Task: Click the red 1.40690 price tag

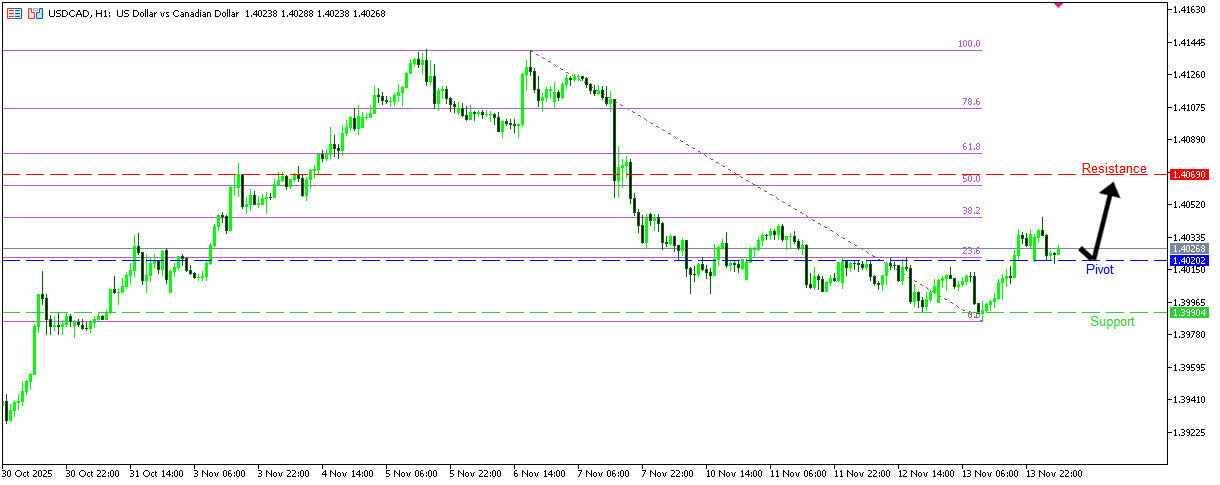Action: [x=1189, y=175]
